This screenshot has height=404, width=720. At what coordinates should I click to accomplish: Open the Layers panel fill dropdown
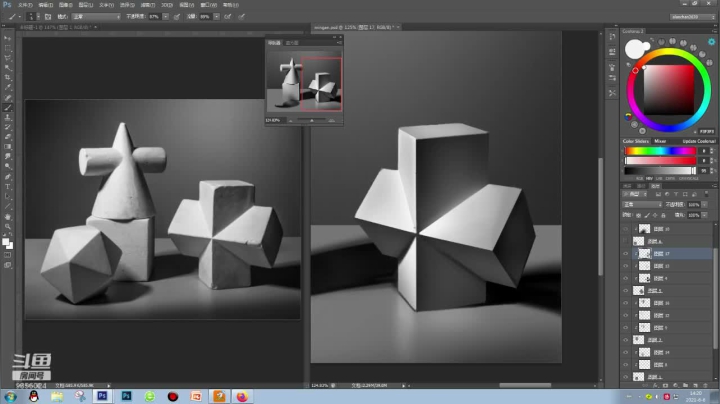(x=704, y=215)
